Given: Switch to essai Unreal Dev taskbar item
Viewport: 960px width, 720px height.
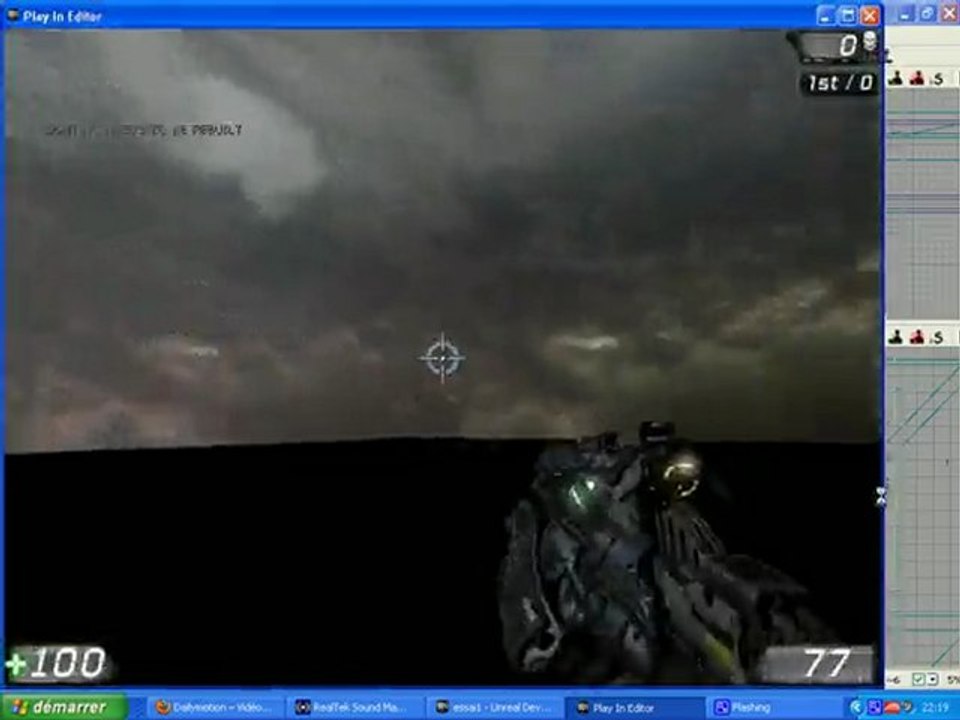Looking at the screenshot, I should [x=495, y=708].
